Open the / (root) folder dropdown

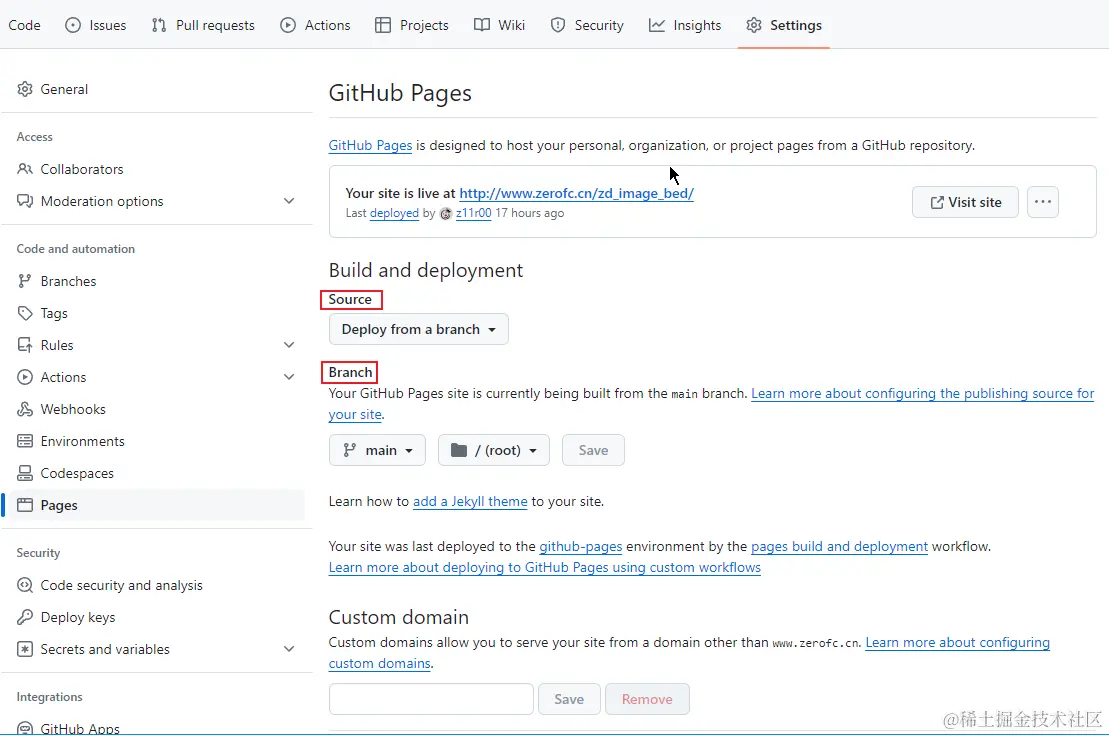494,450
